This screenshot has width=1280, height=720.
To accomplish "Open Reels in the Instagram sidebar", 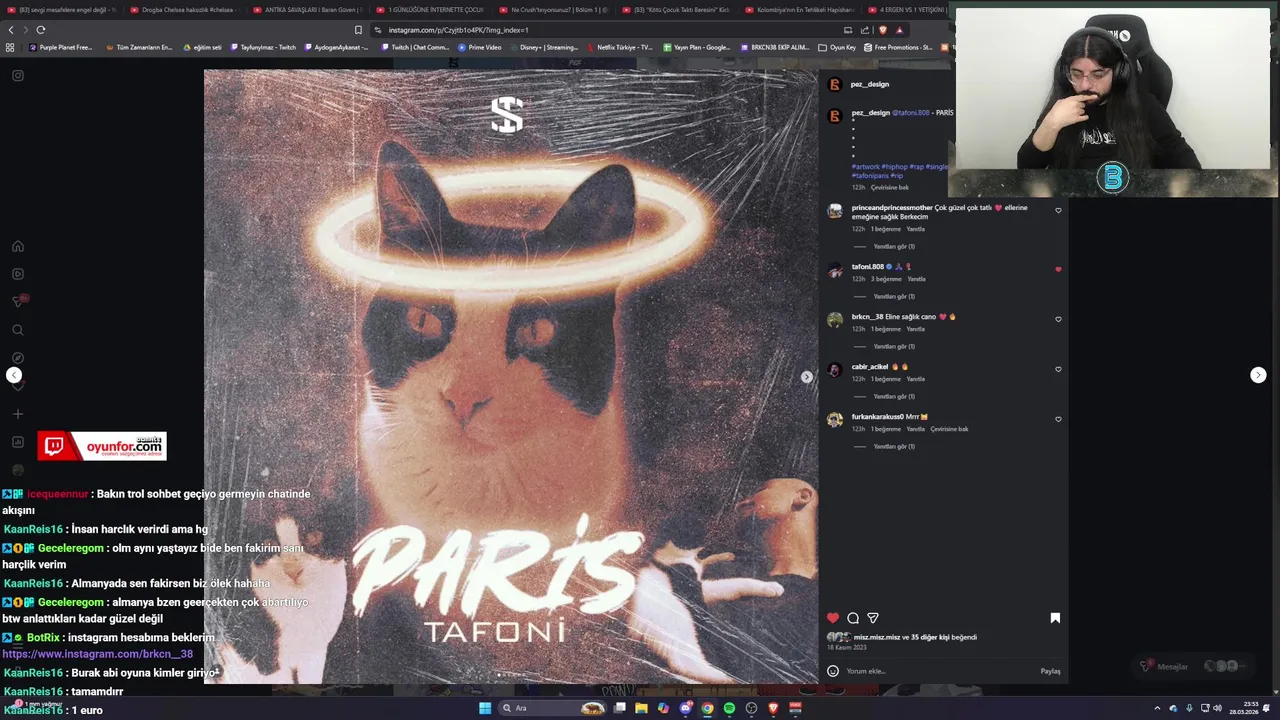I will point(18,274).
